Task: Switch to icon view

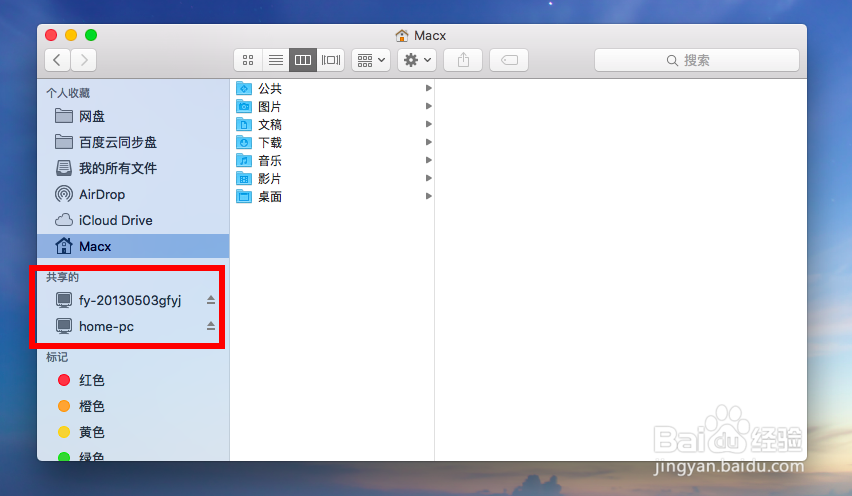Action: click(x=248, y=60)
